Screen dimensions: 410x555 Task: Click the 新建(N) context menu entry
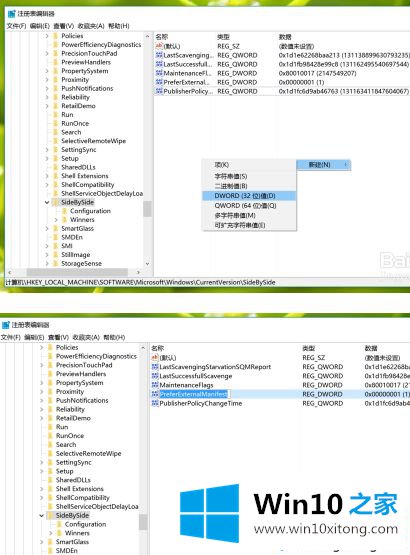click(x=324, y=165)
